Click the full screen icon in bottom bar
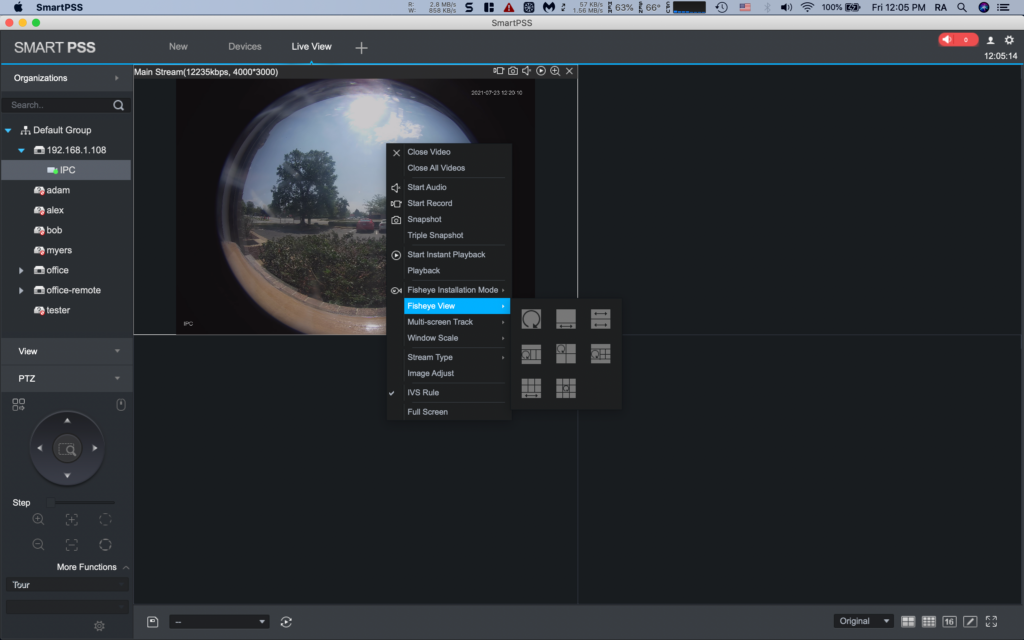The height and width of the screenshot is (640, 1024). 991,621
